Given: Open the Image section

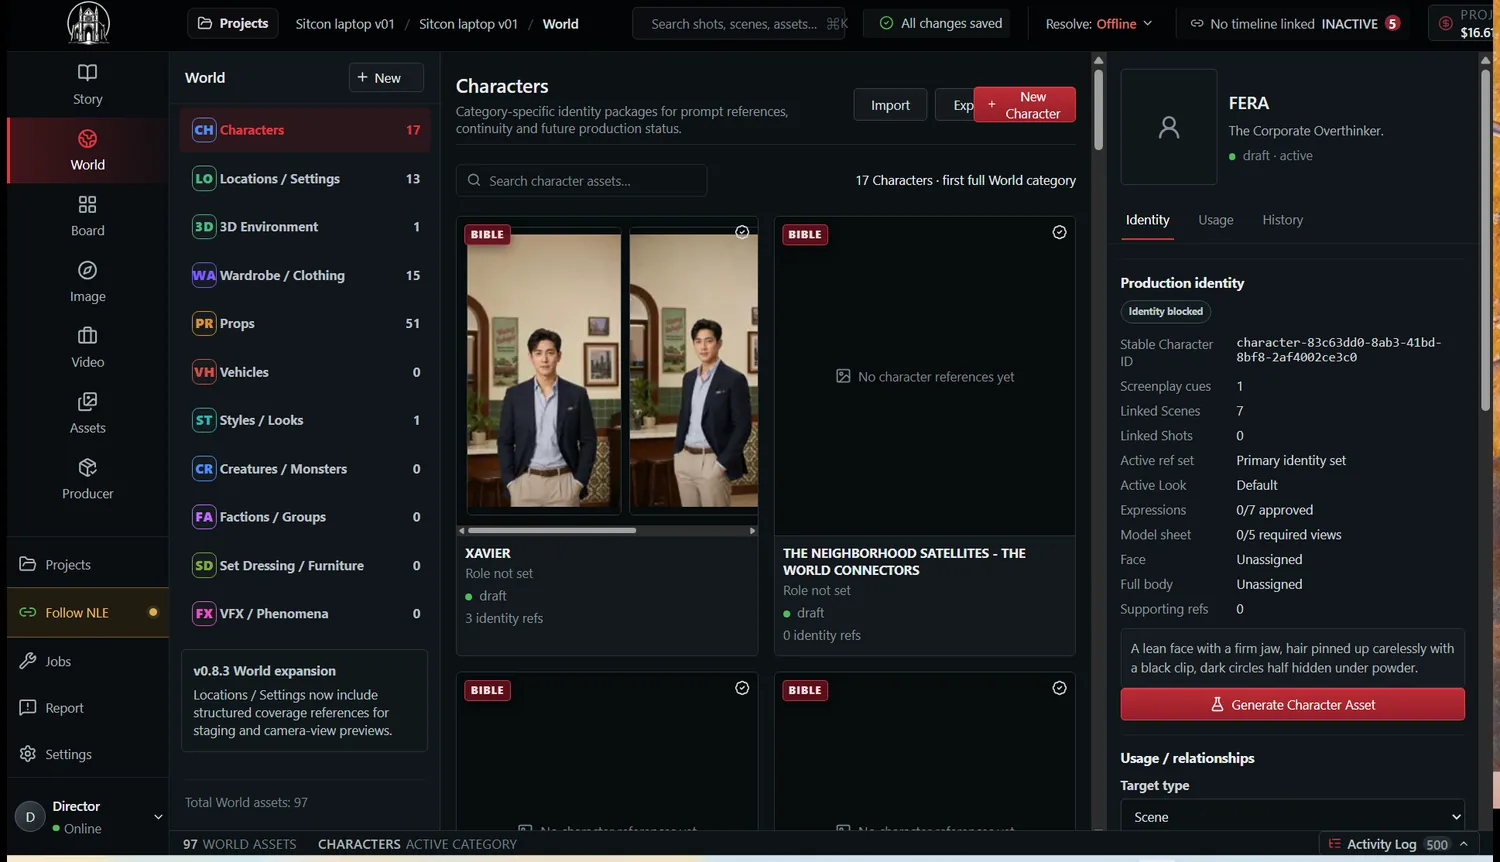Looking at the screenshot, I should 88,282.
